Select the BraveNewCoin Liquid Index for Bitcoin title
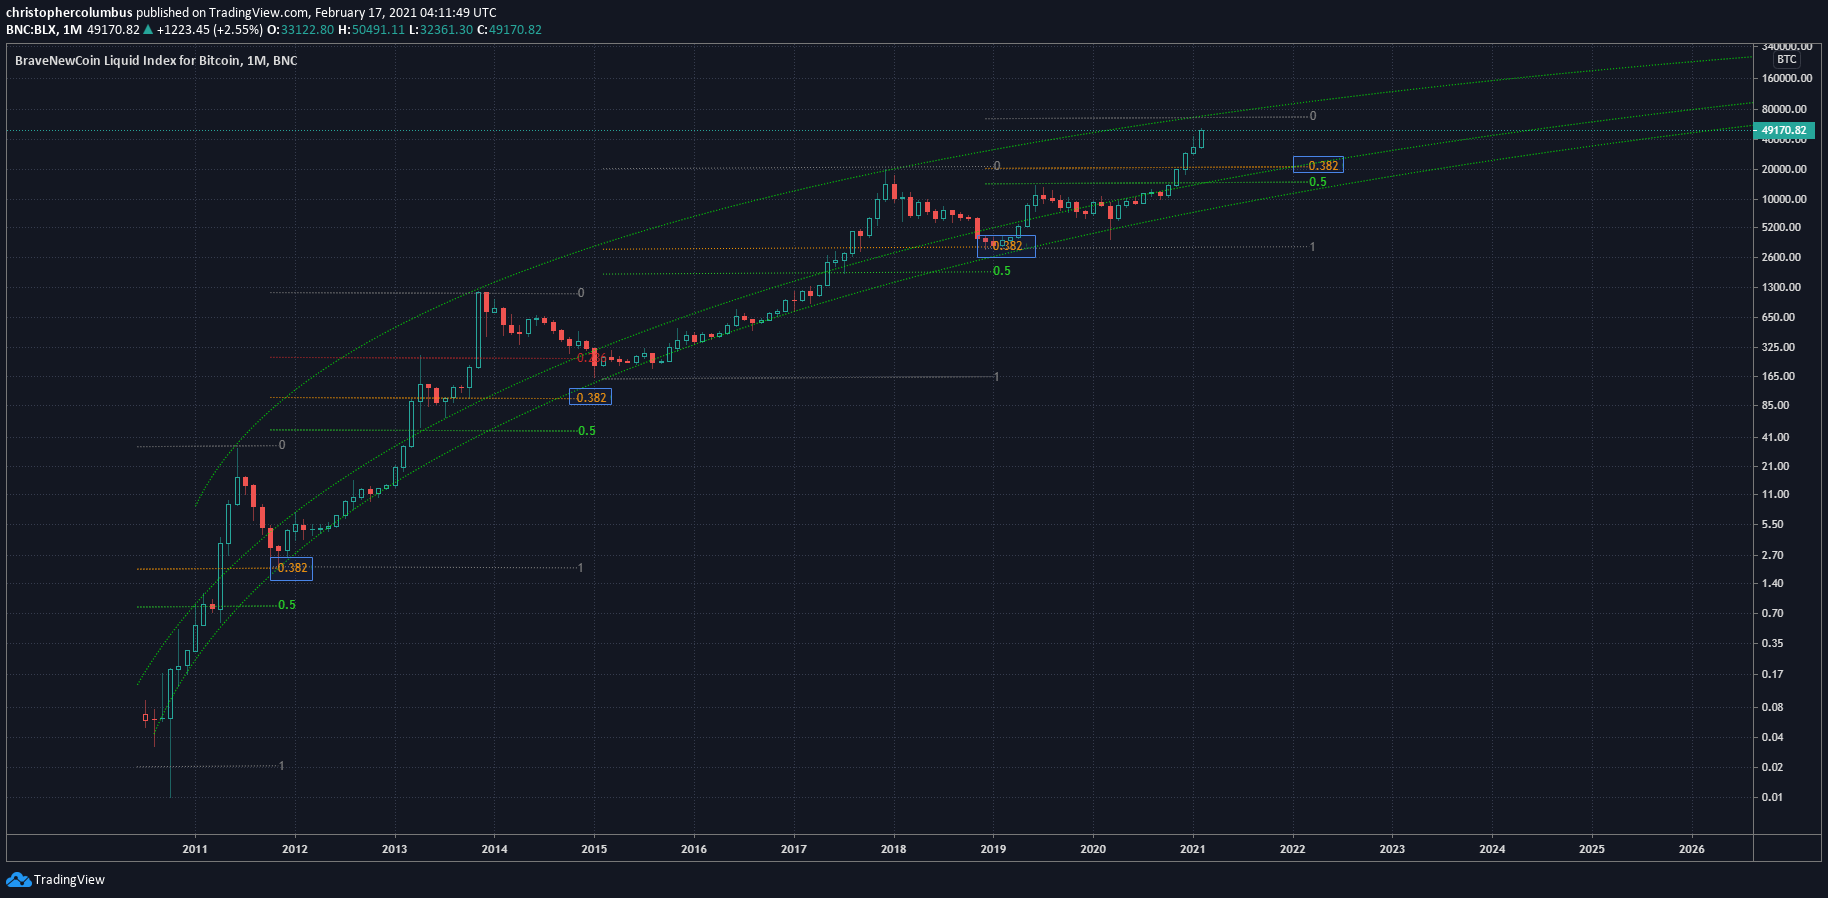Image resolution: width=1828 pixels, height=898 pixels. click(156, 61)
